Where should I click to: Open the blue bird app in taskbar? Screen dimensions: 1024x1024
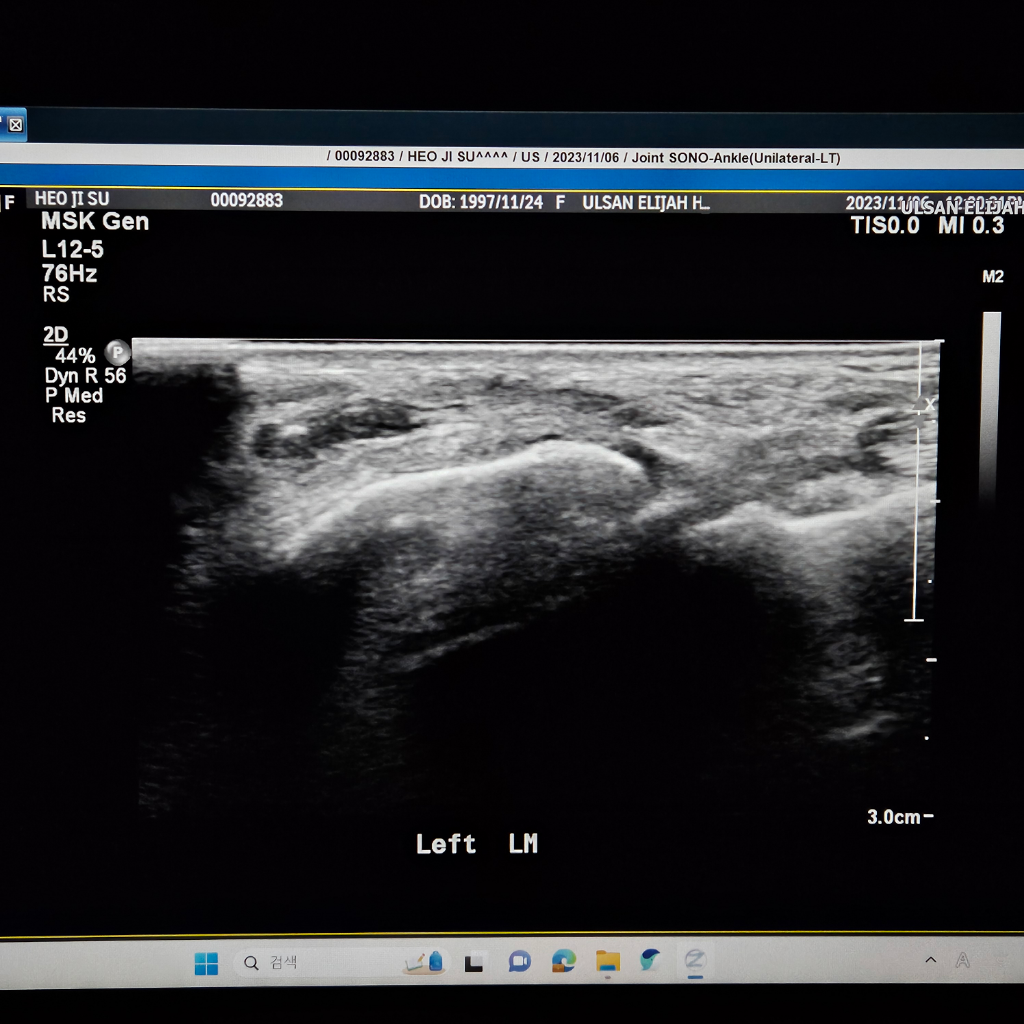click(x=650, y=960)
